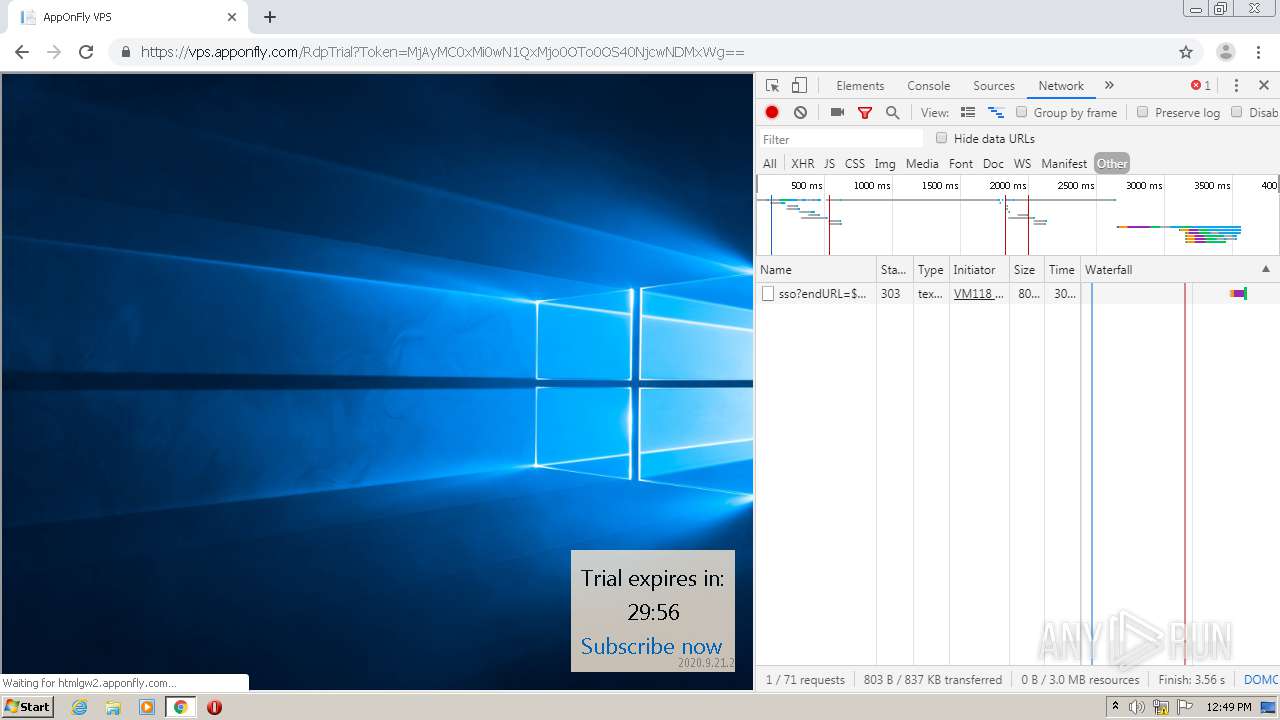The image size is (1280, 720).
Task: Go back to previous page
Action: [x=22, y=52]
